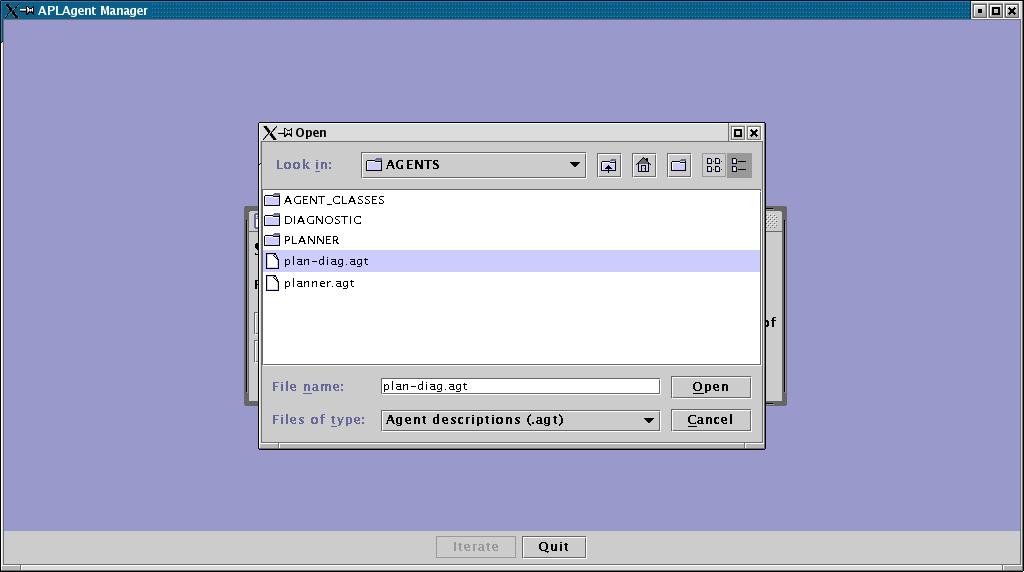Switch to List view icon

point(714,165)
